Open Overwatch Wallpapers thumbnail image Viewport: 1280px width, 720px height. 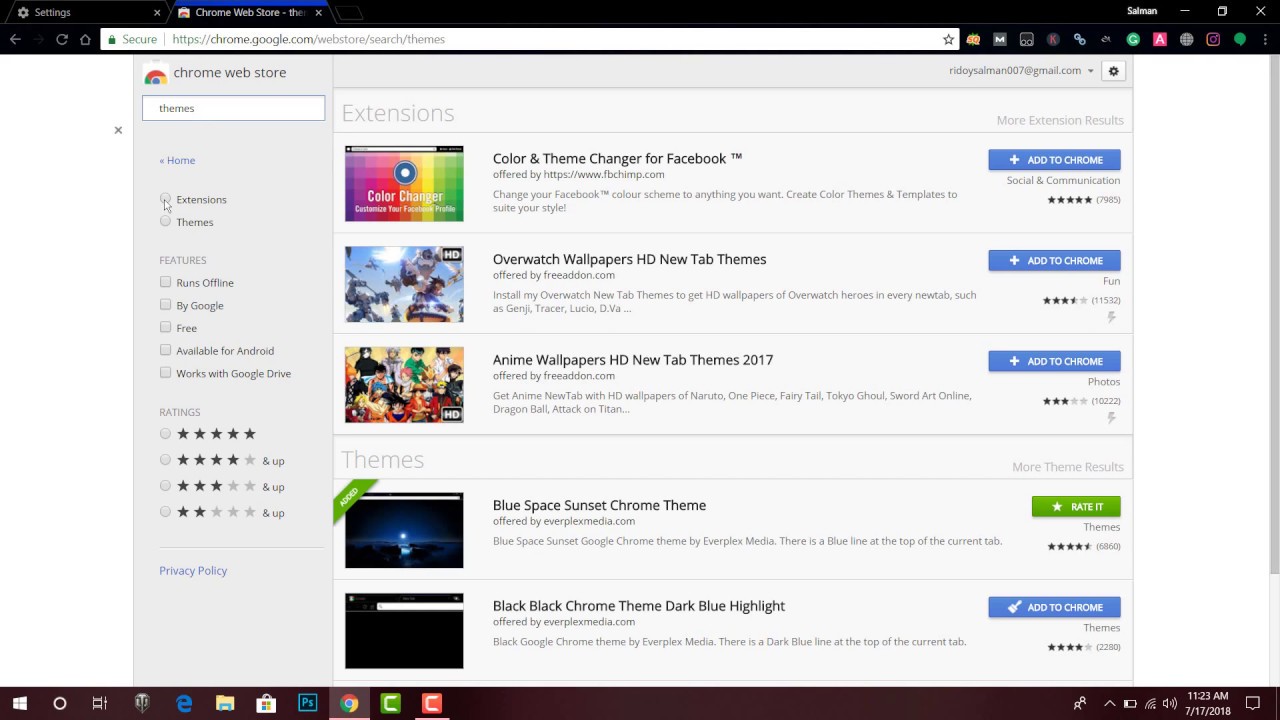(x=404, y=284)
